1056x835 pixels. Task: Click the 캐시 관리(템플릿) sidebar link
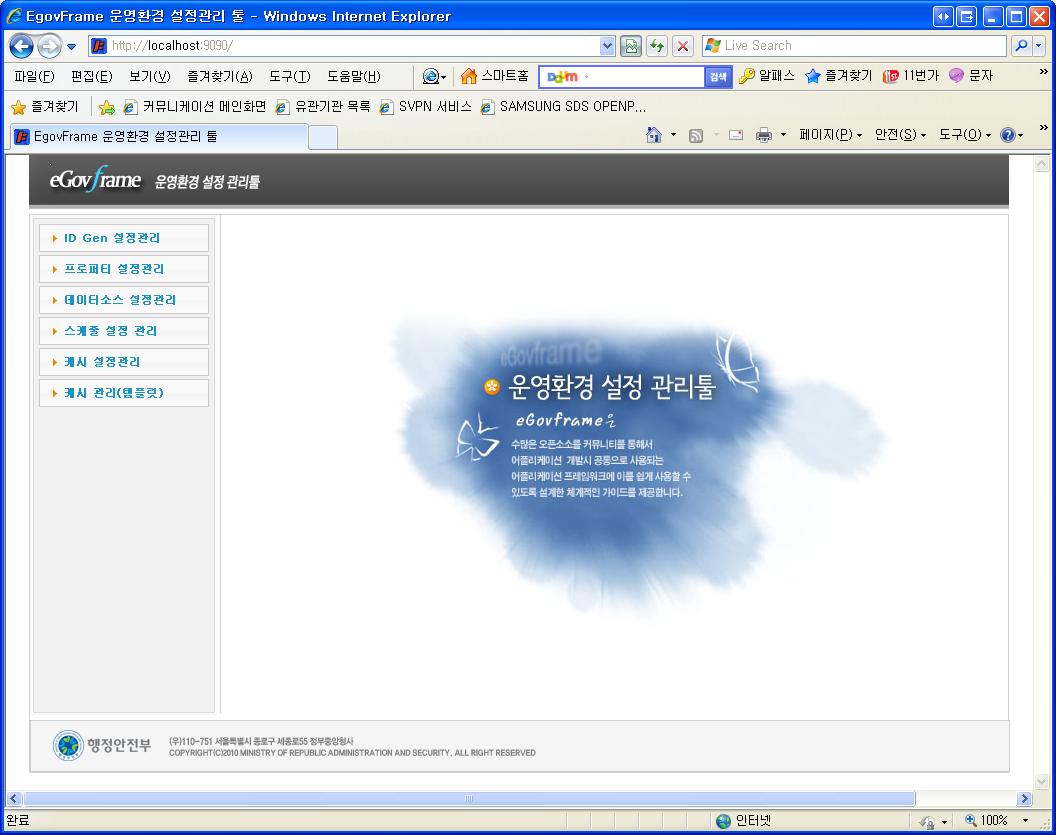click(x=113, y=393)
